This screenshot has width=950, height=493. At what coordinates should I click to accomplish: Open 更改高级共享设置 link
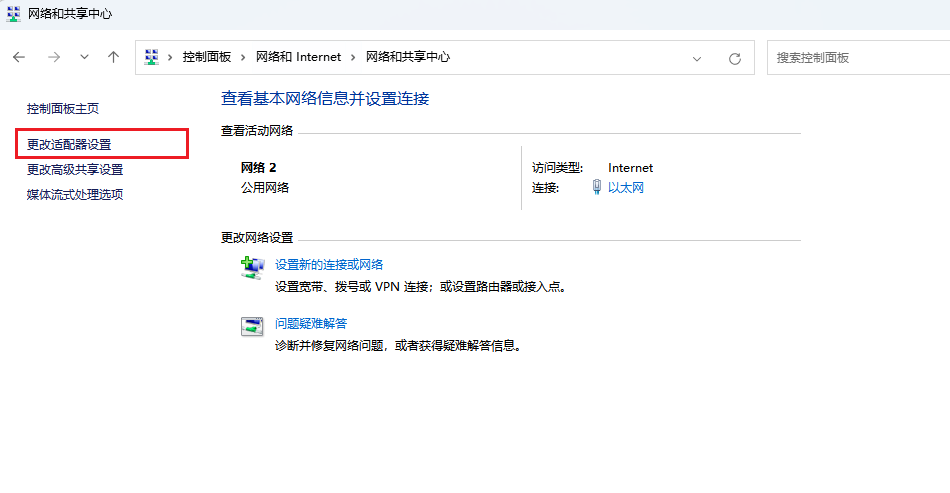pyautogui.click(x=75, y=170)
